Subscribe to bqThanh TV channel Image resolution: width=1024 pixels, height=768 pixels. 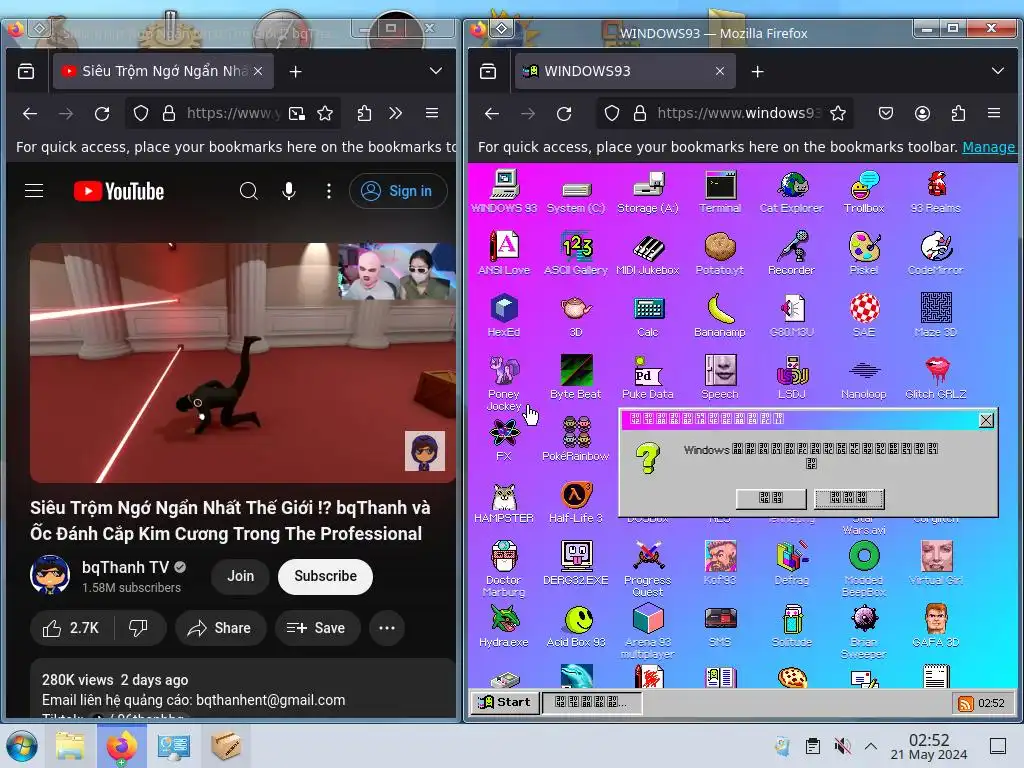[325, 576]
